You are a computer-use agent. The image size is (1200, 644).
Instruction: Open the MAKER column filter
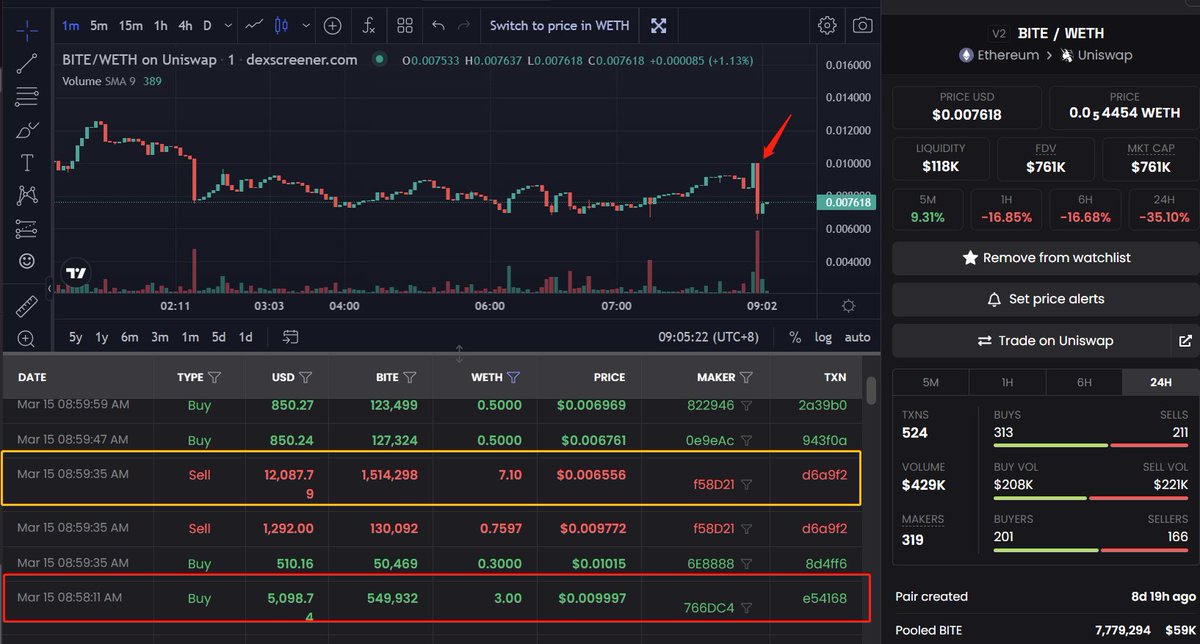click(747, 377)
